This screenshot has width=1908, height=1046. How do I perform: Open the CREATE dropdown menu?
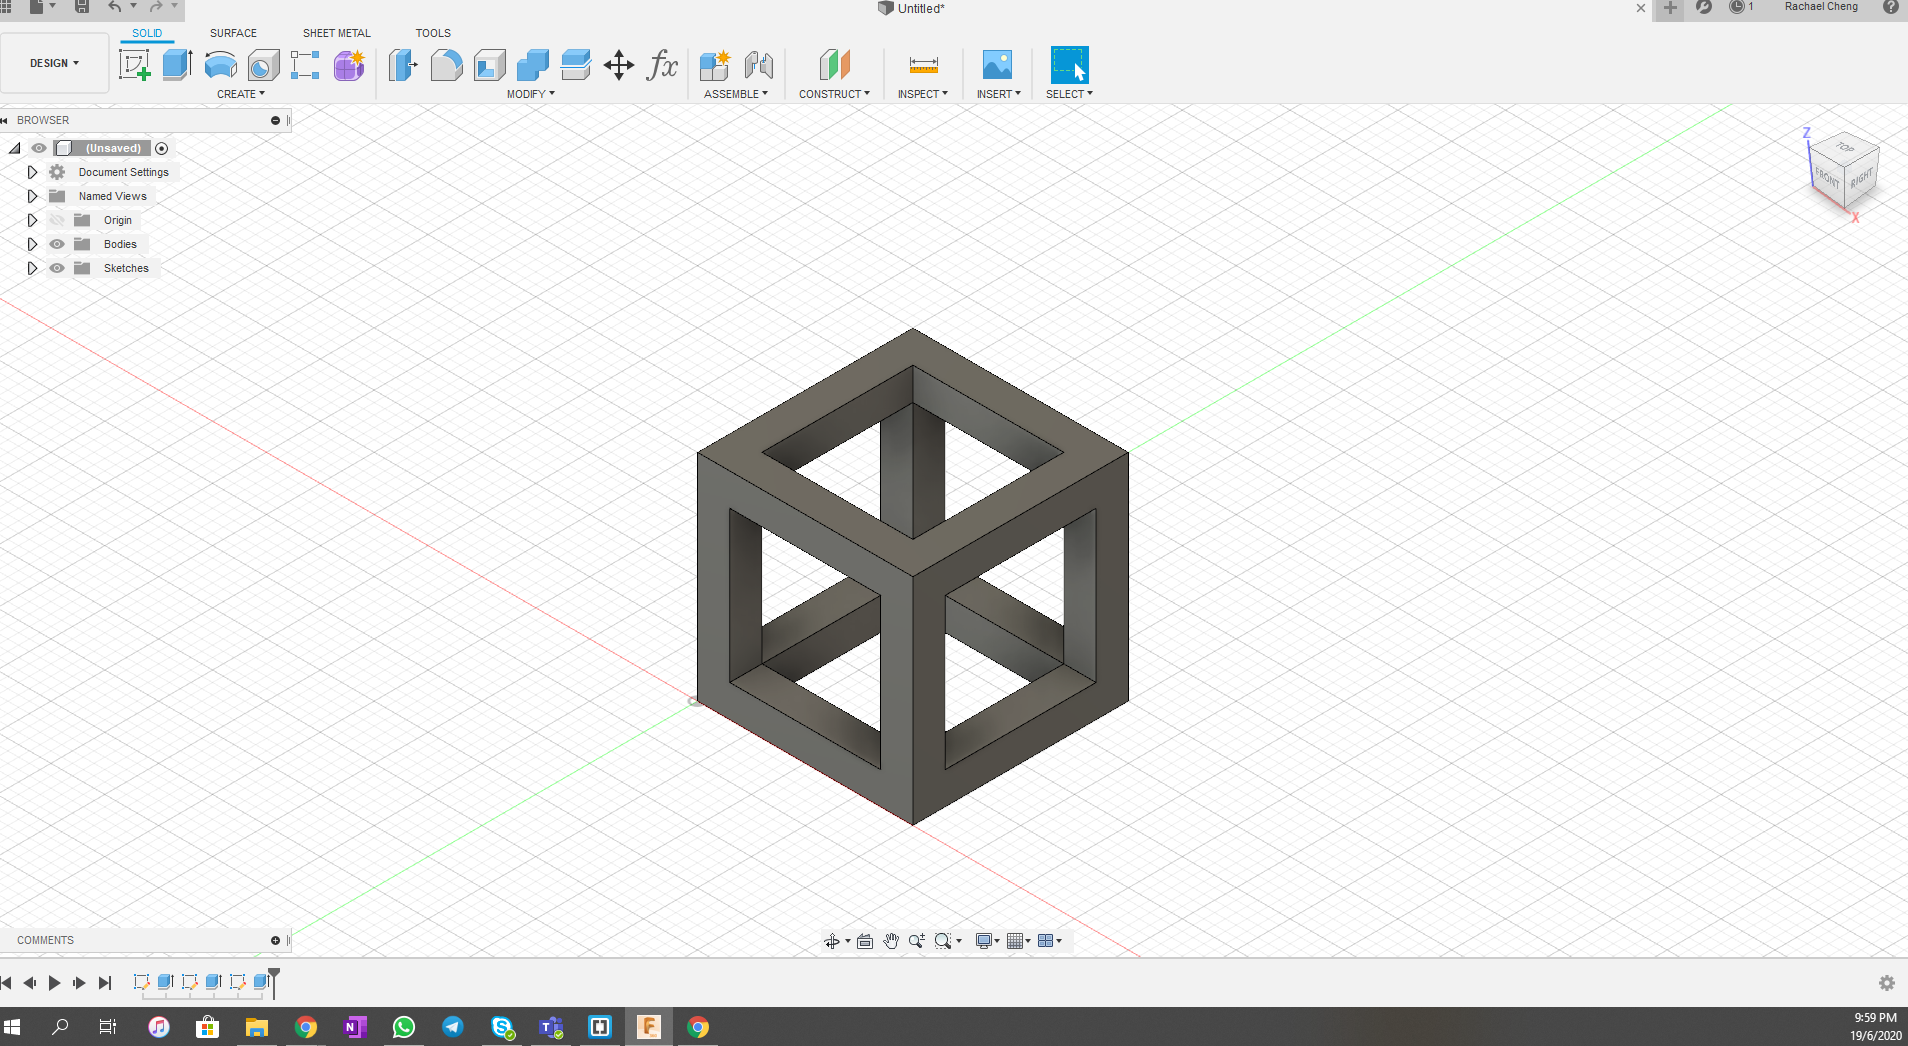[x=241, y=94]
